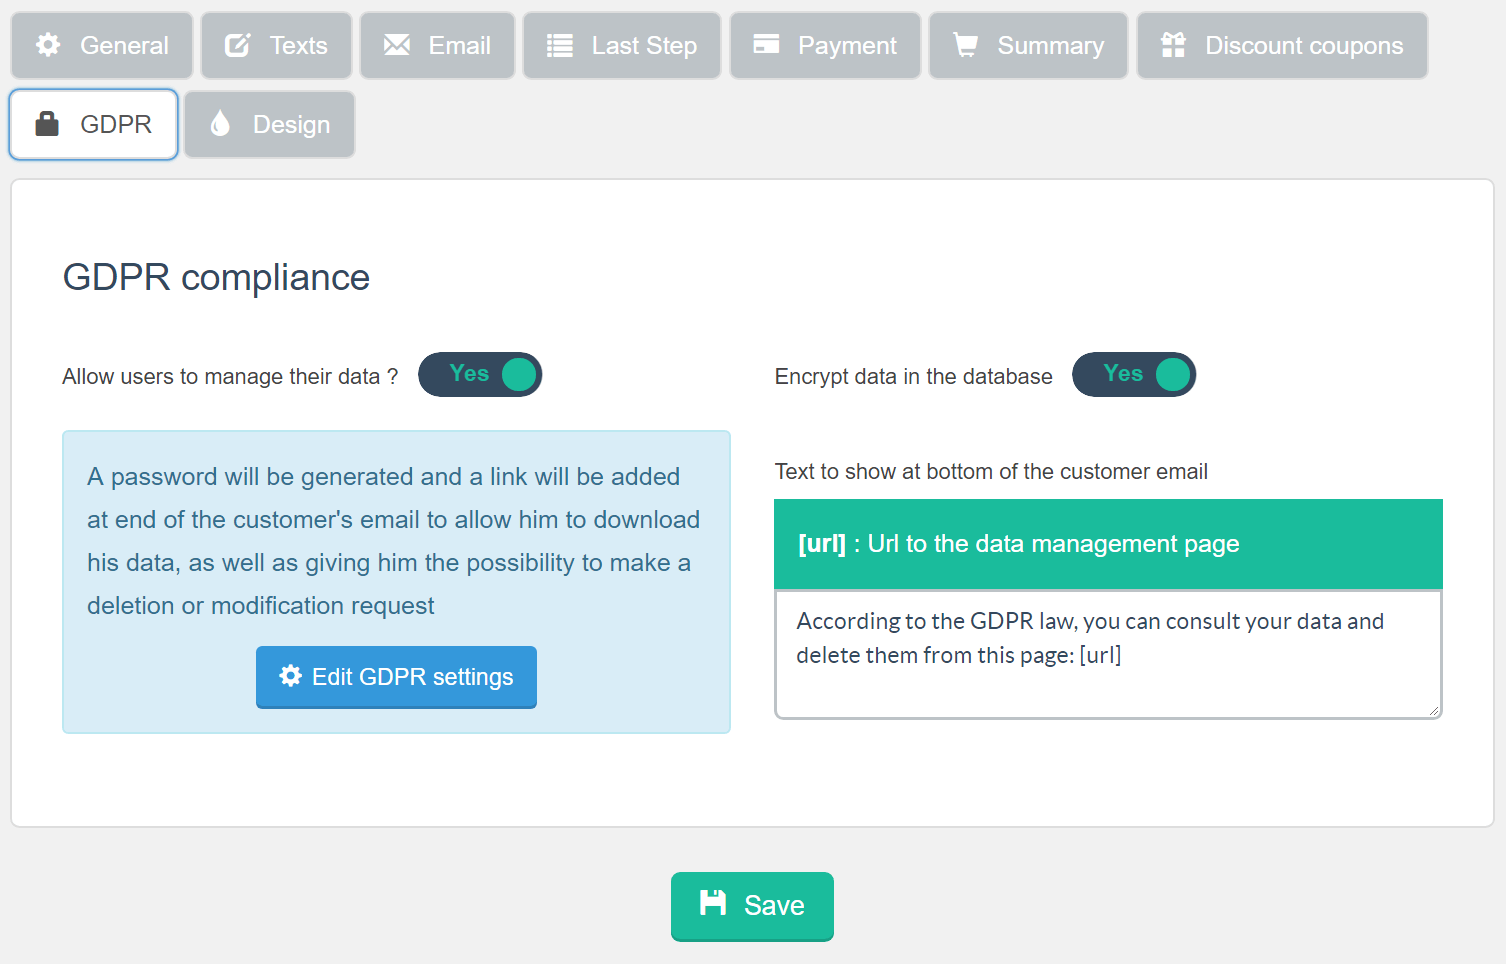
Task: Switch to the Design tab
Action: click(269, 123)
